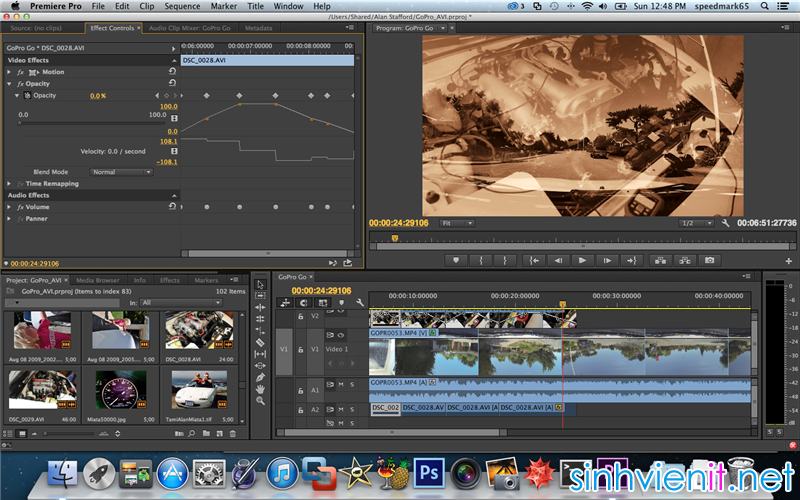This screenshot has height=500, width=800.
Task: Switch to the Media Browser tab
Action: point(97,281)
